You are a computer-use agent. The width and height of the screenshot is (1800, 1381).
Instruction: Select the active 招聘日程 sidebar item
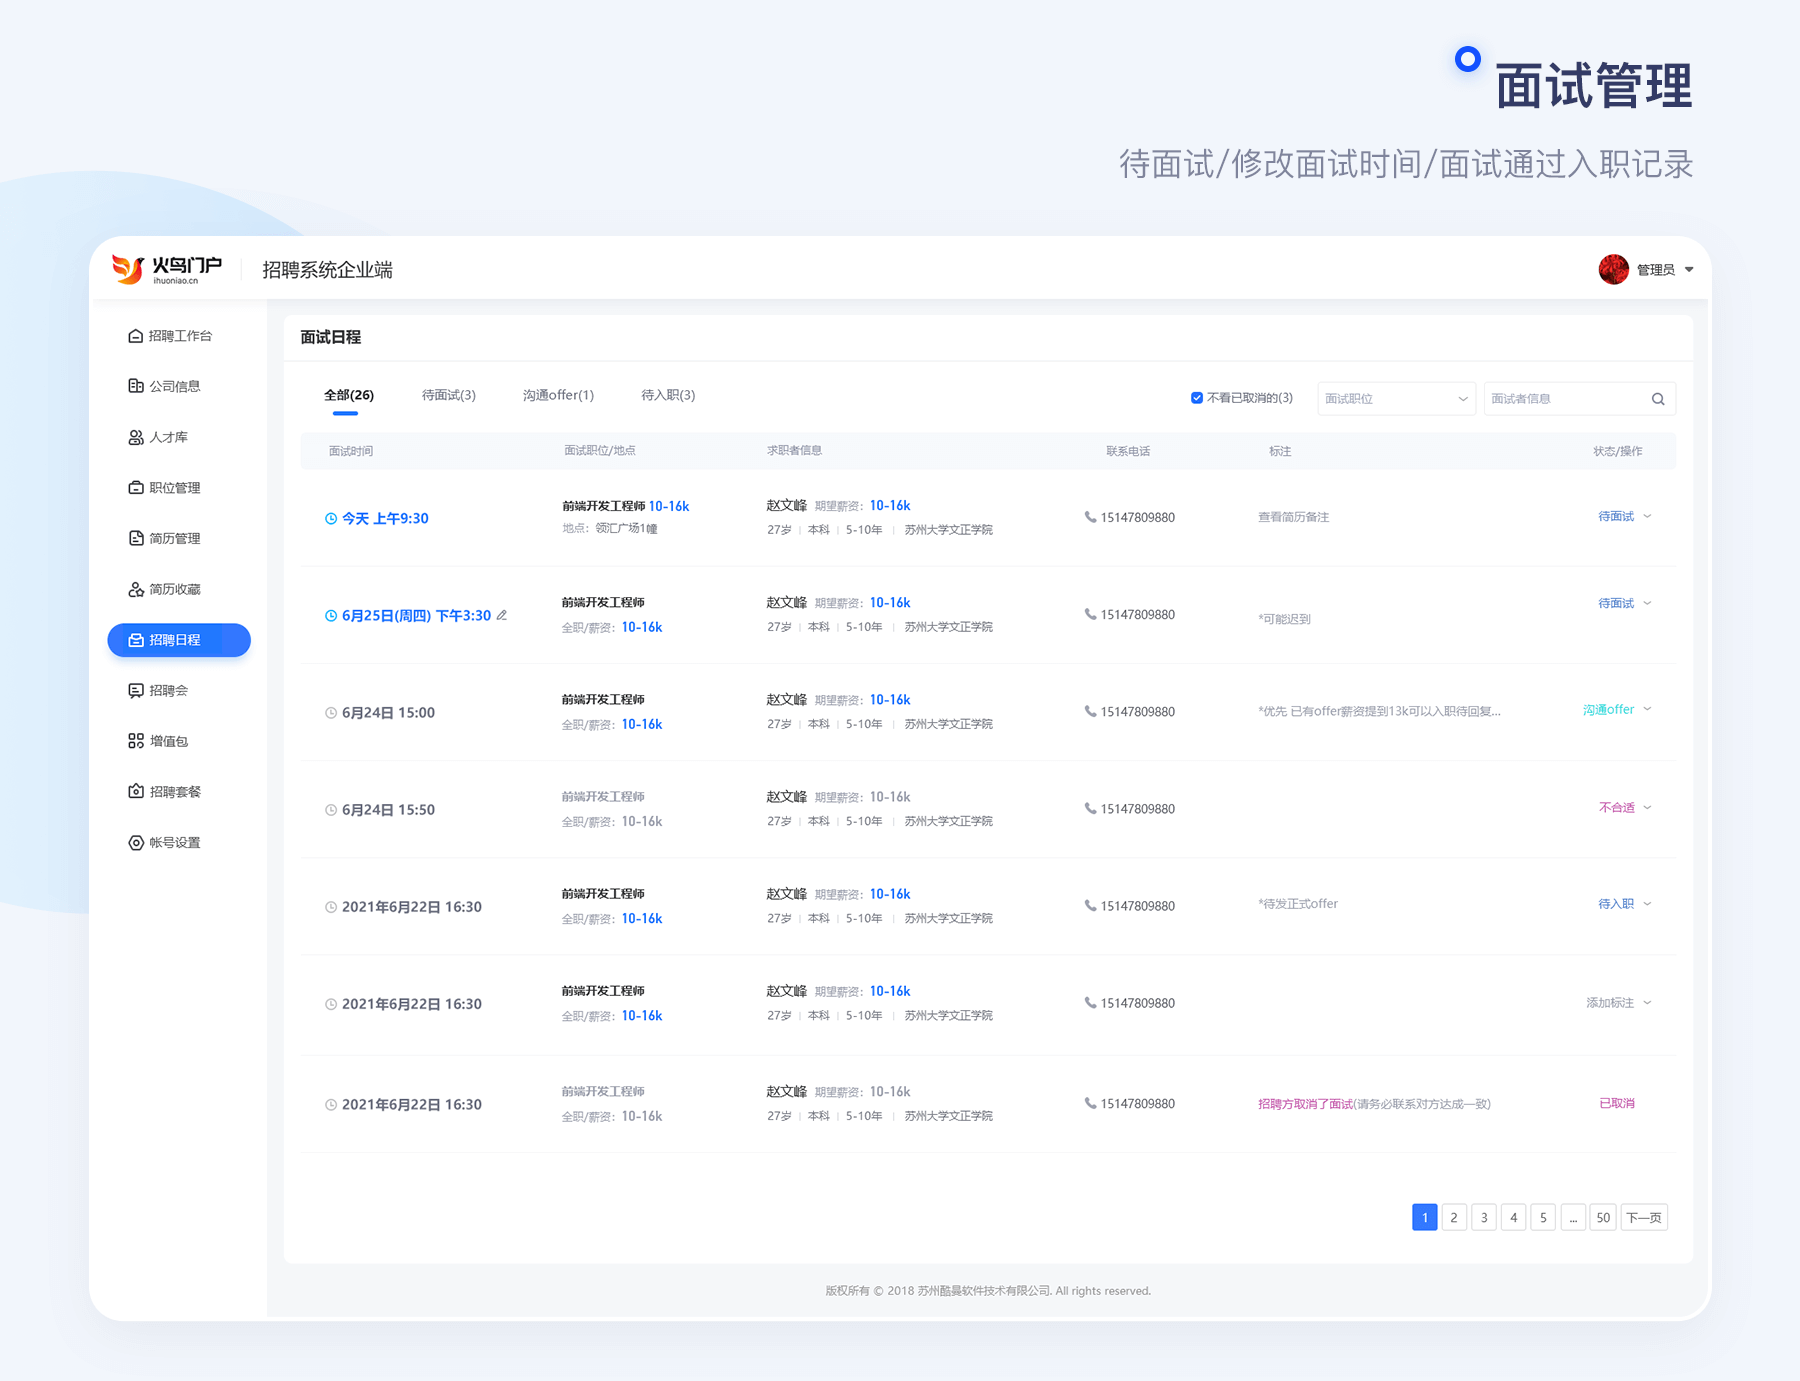pos(179,640)
